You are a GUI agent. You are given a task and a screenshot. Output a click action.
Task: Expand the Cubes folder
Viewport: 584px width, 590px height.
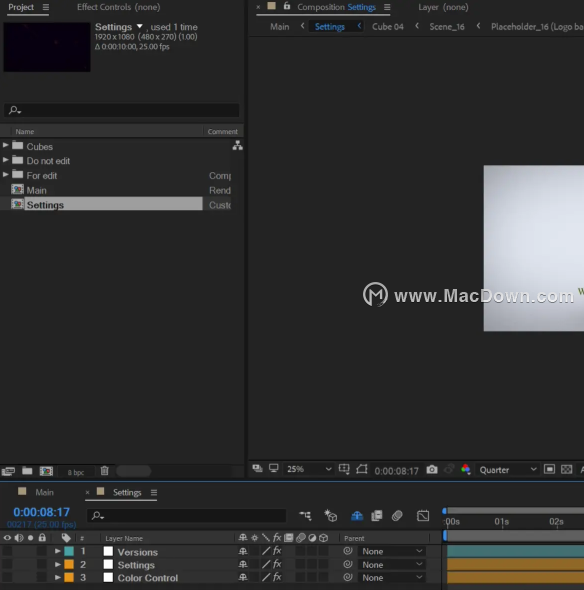[6, 145]
